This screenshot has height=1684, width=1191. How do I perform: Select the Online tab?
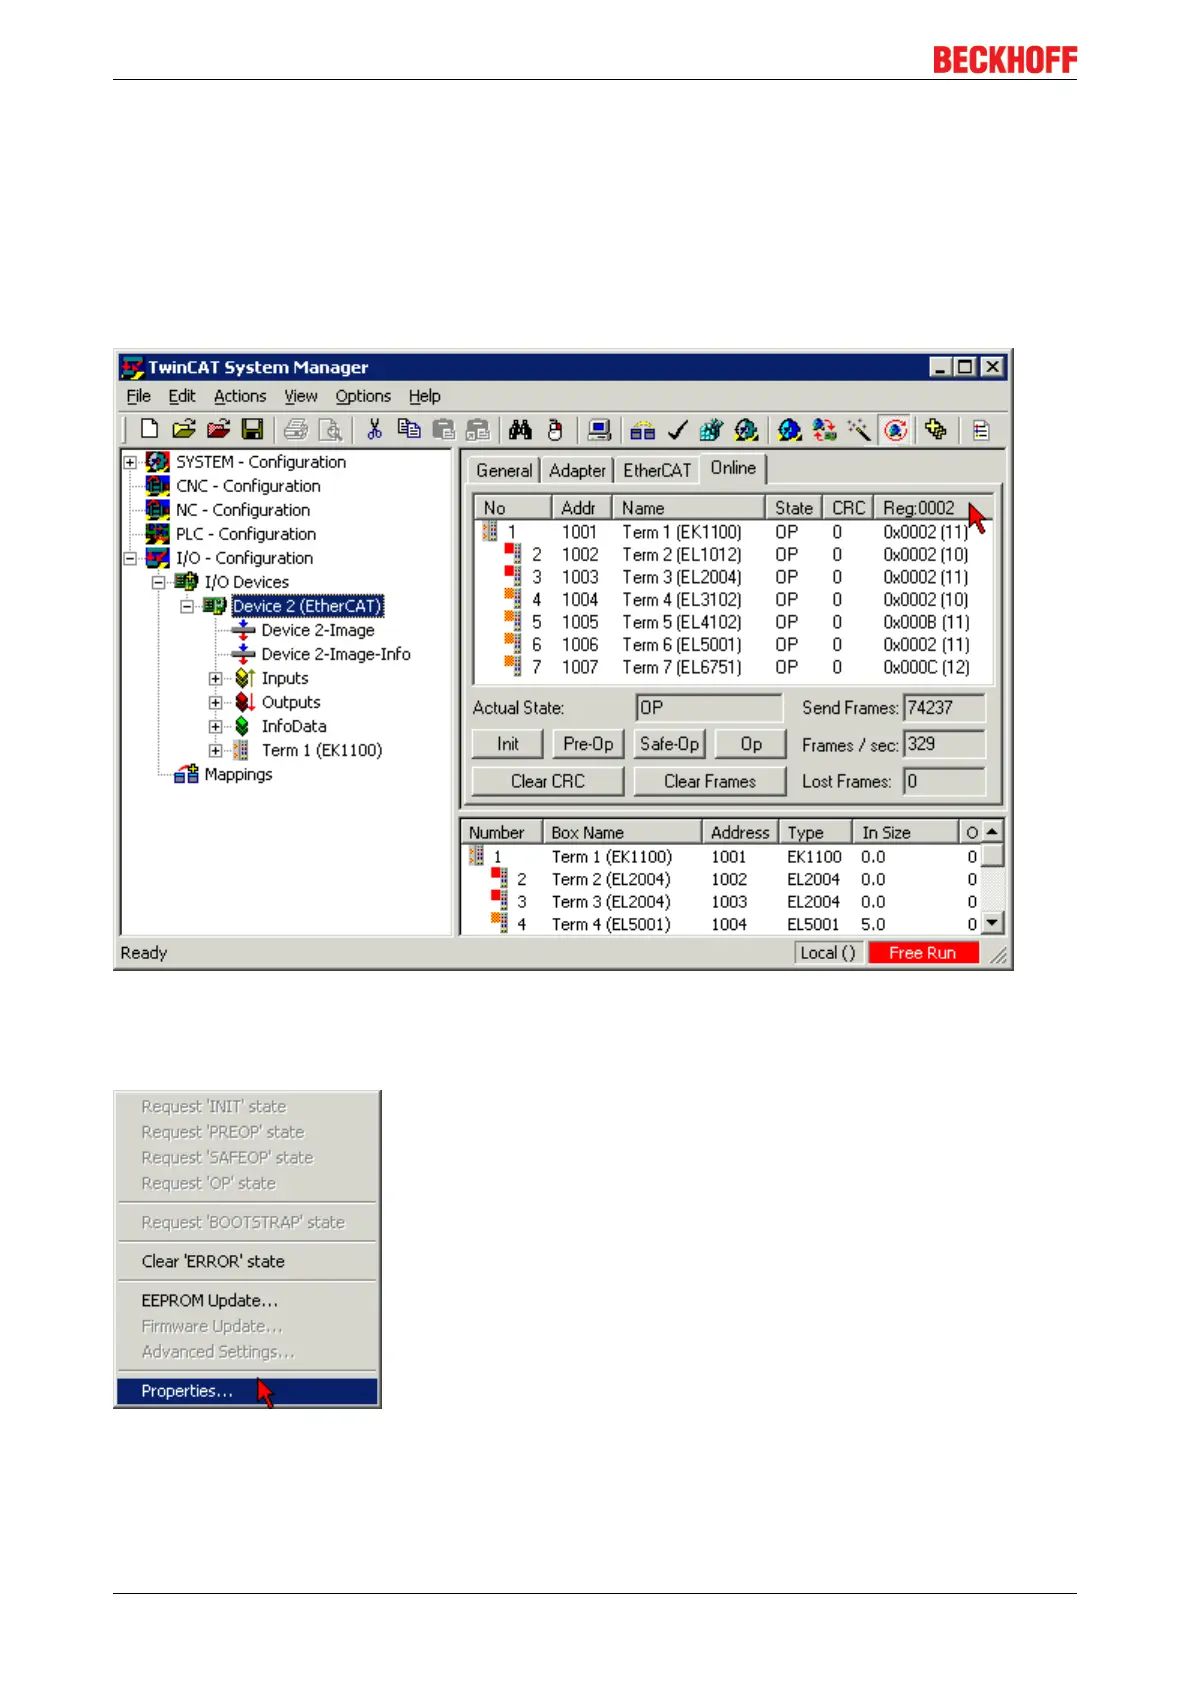coord(733,468)
